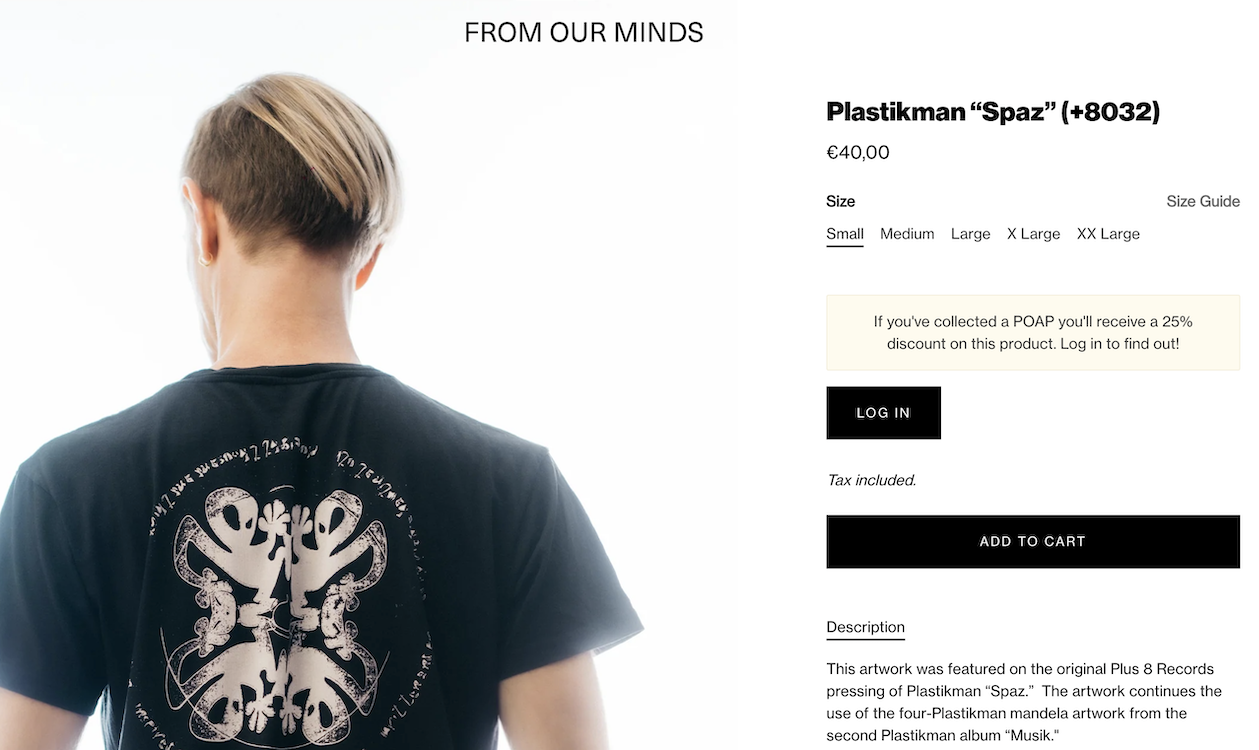Select size Small
The width and height of the screenshot is (1259, 750).
[x=845, y=234]
